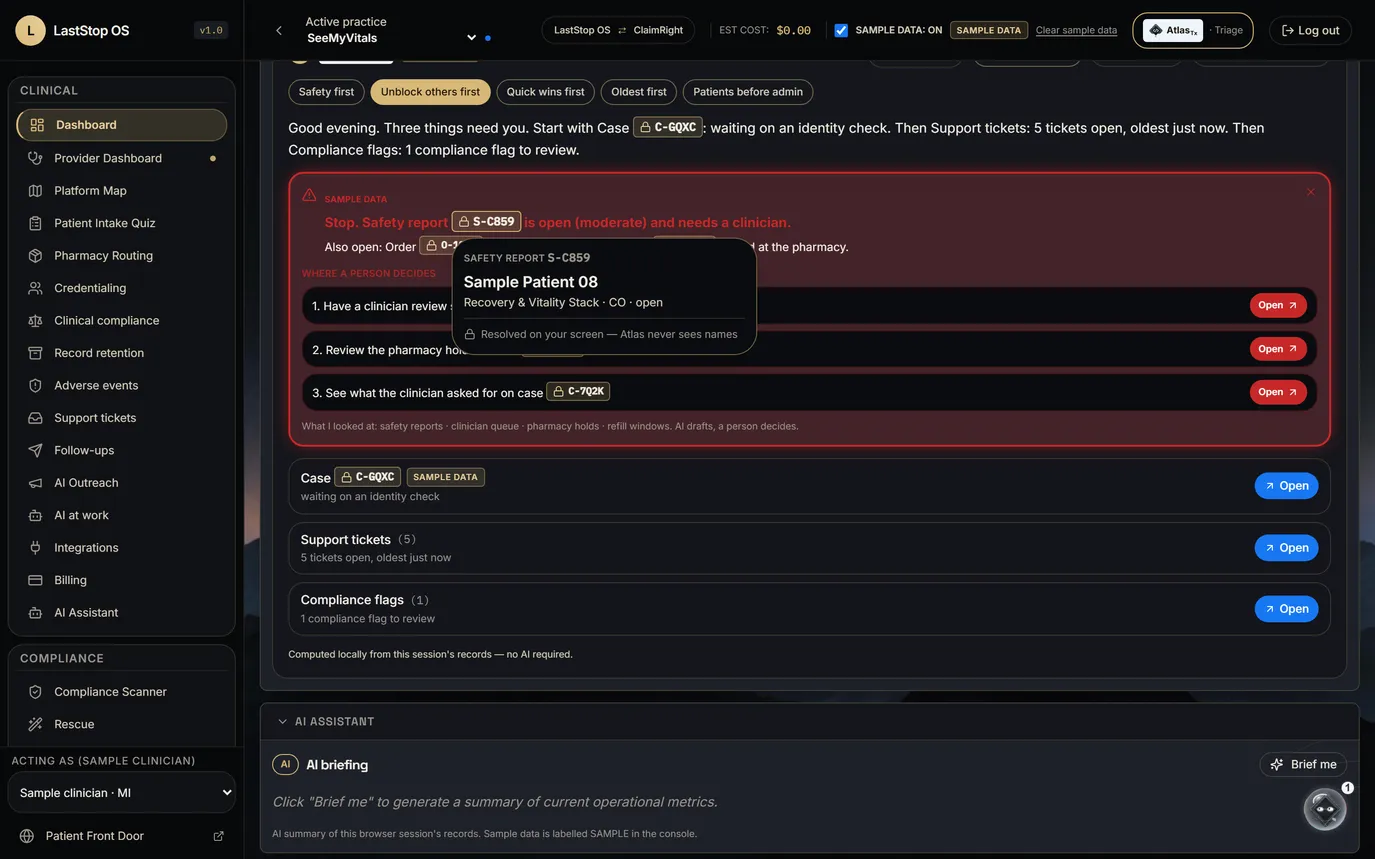
Task: Click the Platform Map icon
Action: (x=35, y=190)
